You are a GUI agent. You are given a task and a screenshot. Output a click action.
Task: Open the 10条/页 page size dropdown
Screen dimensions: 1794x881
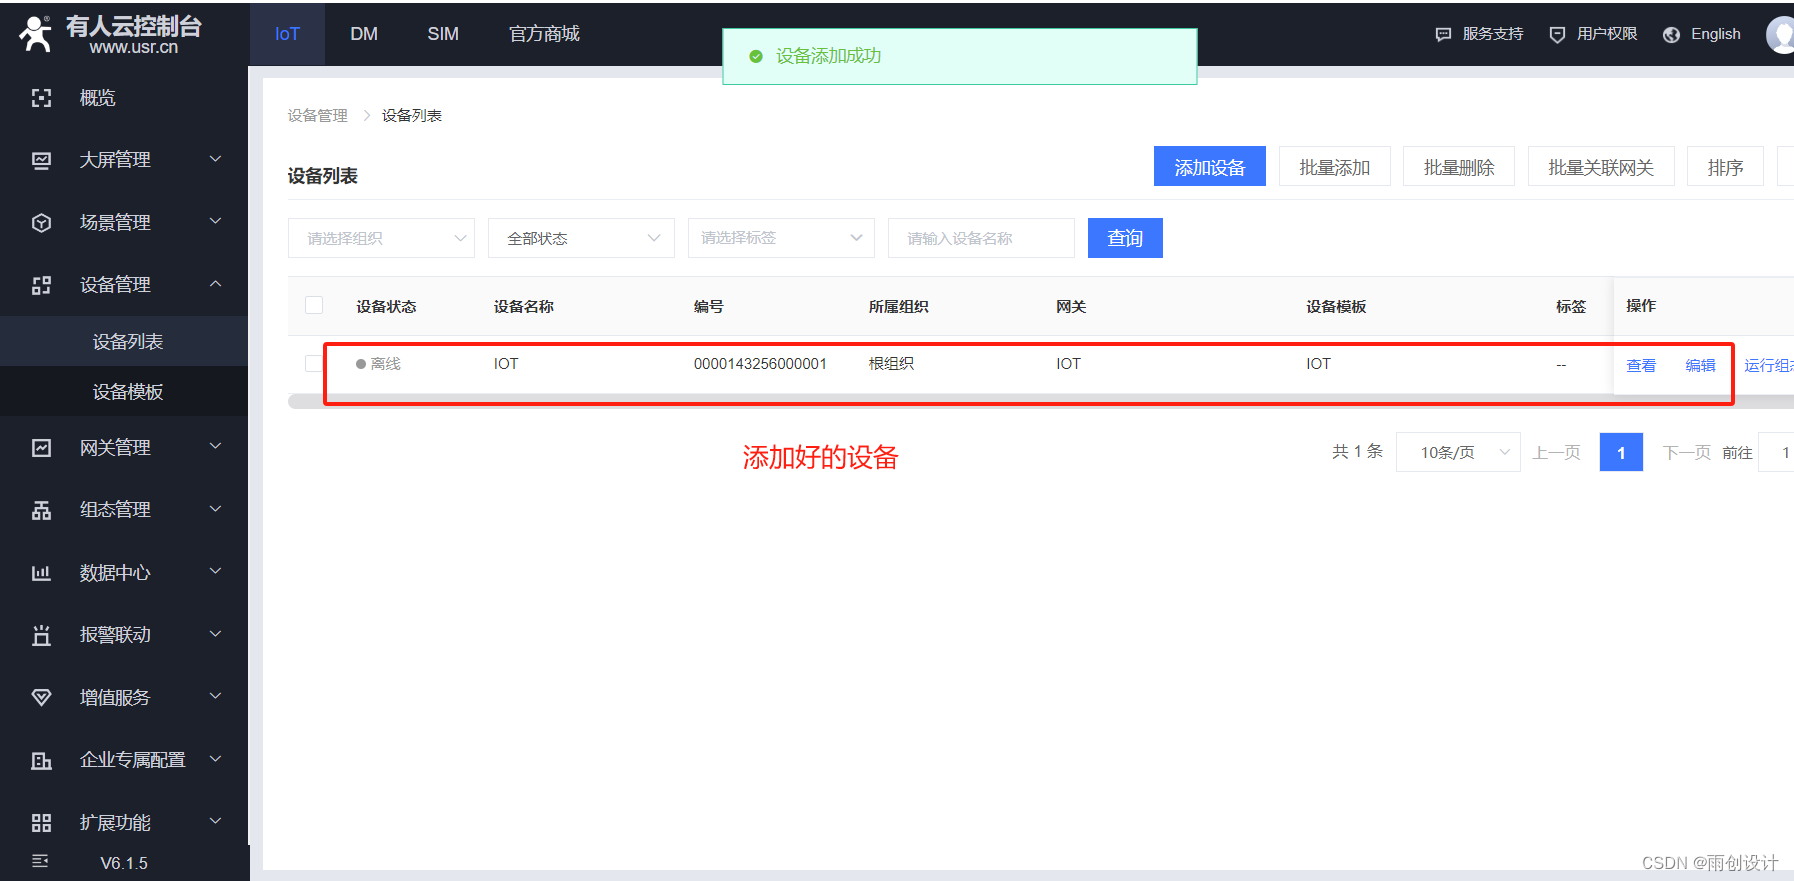tap(1458, 452)
